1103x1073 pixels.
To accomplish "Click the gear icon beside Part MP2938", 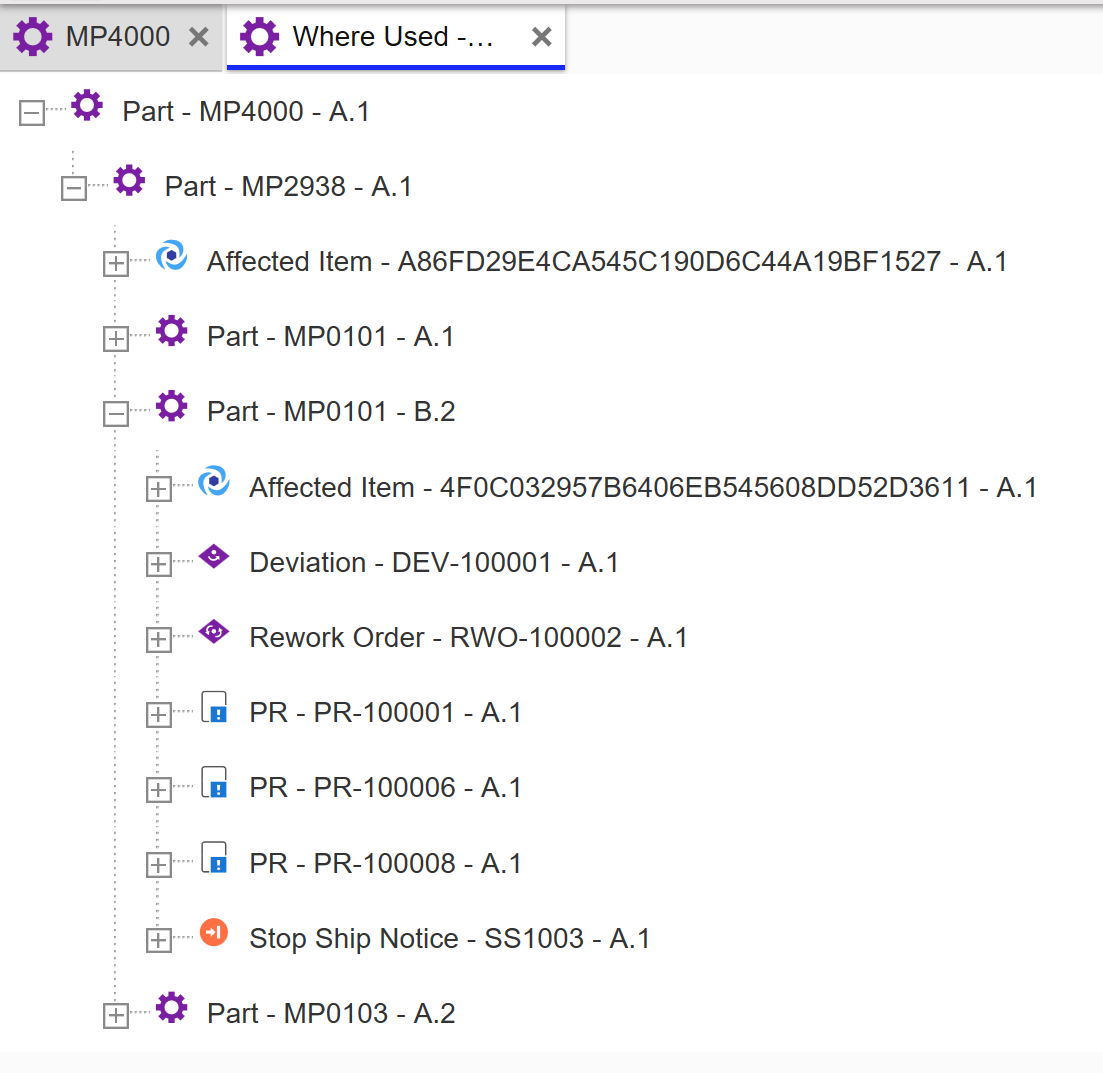I will [129, 181].
